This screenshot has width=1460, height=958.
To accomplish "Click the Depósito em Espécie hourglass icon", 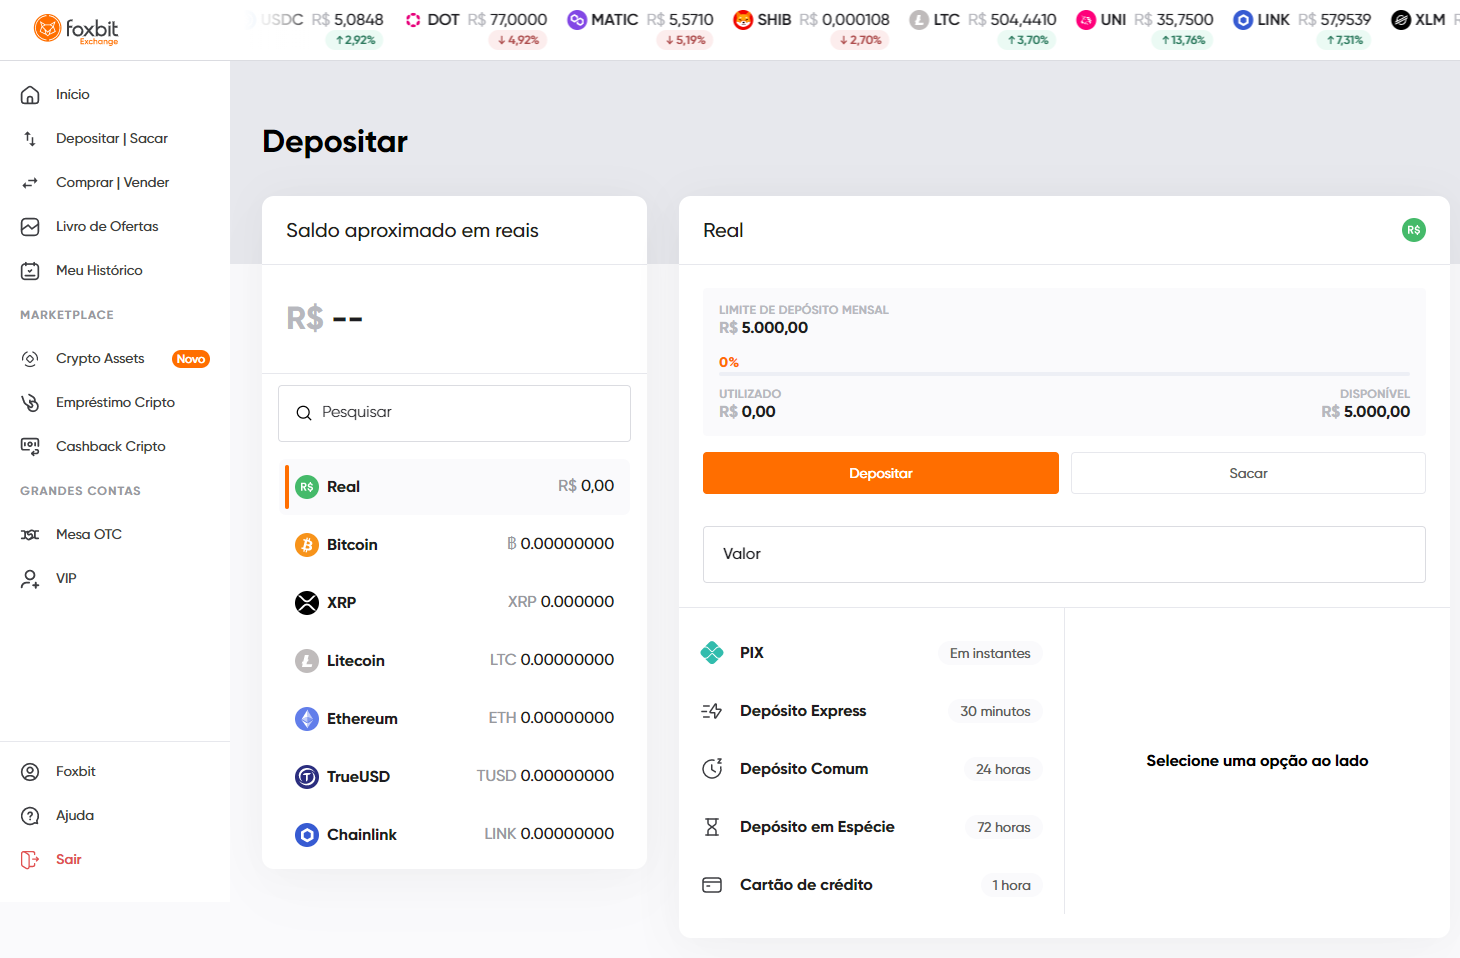I will (x=712, y=827).
